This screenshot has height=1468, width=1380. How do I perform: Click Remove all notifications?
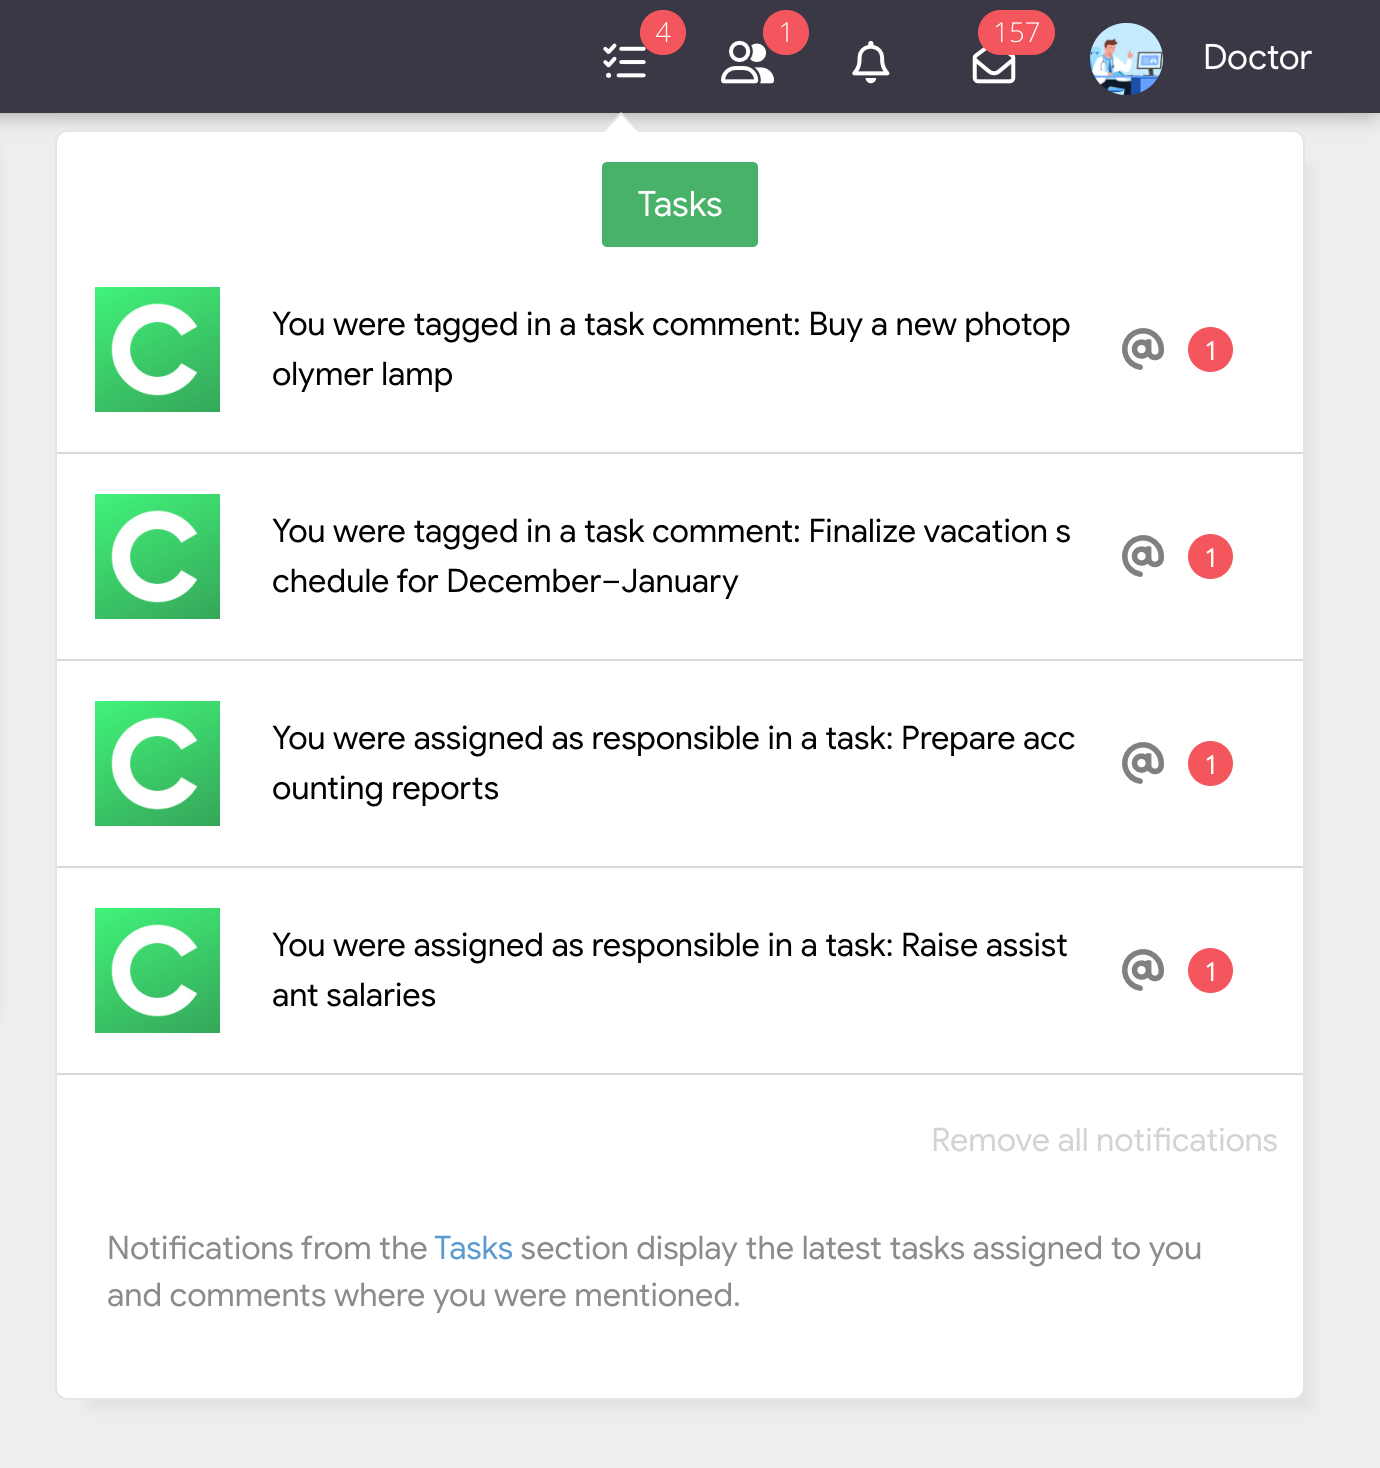[1104, 1140]
